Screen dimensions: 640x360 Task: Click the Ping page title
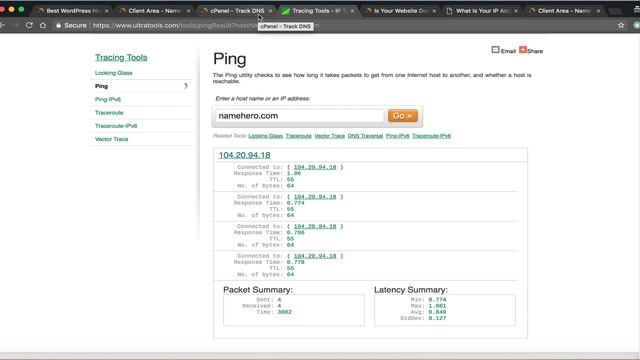tap(229, 59)
